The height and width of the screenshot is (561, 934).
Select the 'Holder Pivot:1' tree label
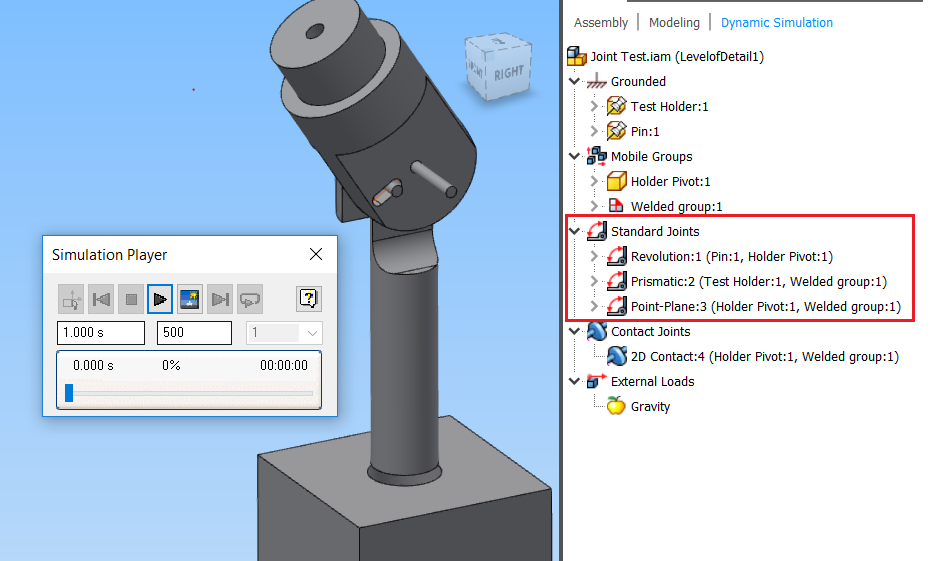coord(671,182)
